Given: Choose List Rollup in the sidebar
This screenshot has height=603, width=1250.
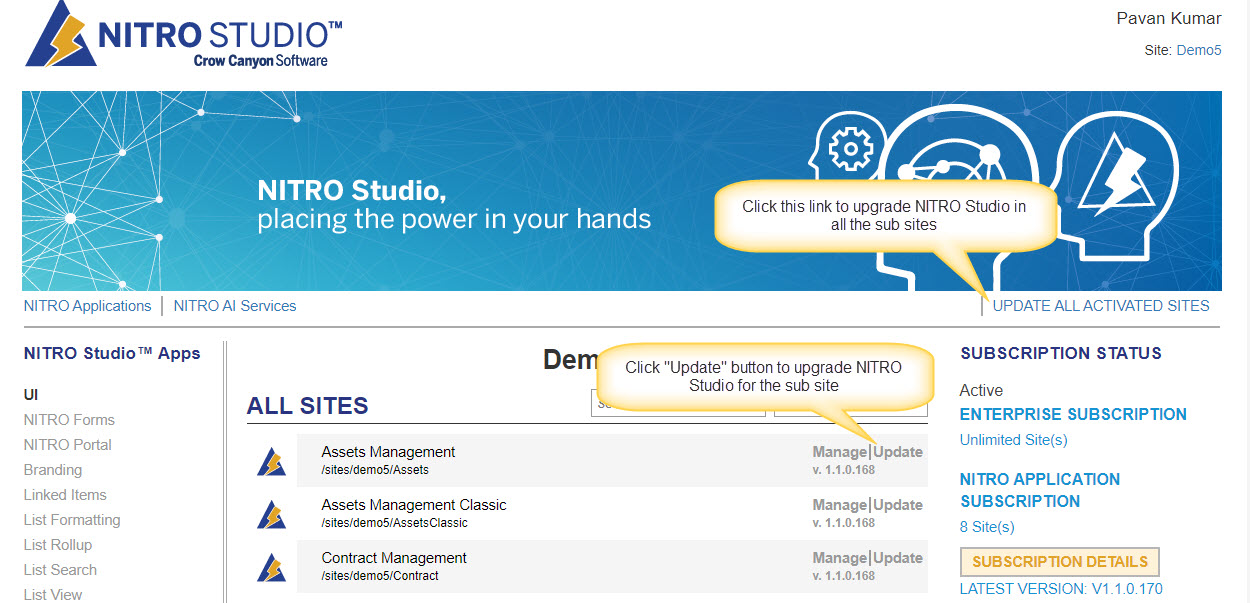Looking at the screenshot, I should tap(58, 545).
